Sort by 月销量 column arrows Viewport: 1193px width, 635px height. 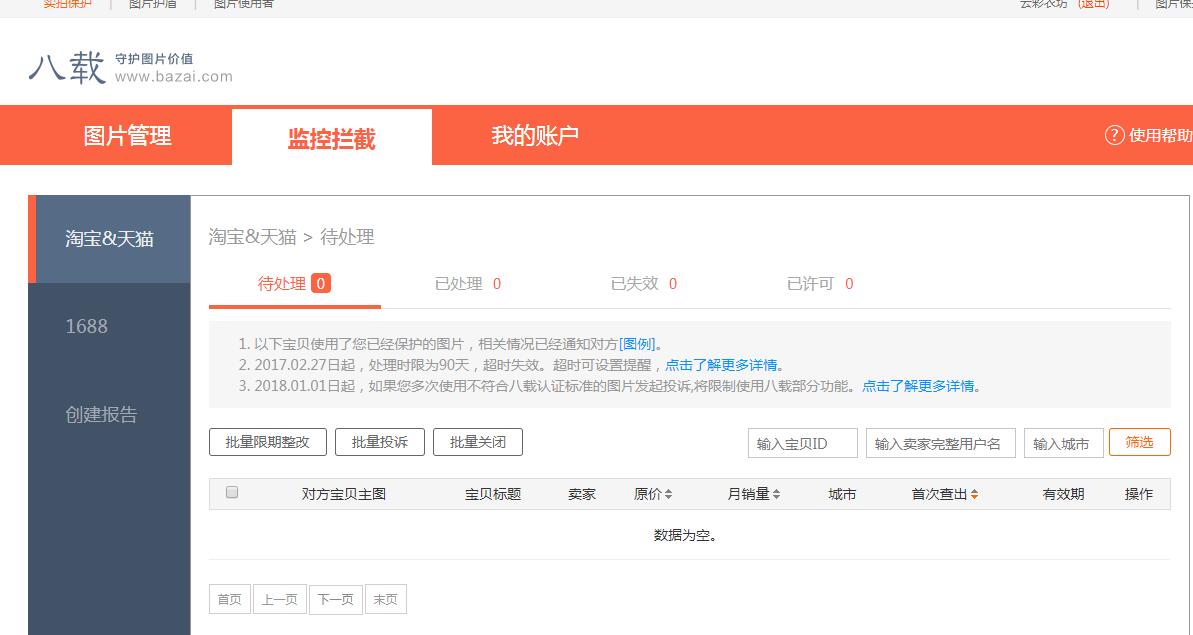[x=776, y=494]
